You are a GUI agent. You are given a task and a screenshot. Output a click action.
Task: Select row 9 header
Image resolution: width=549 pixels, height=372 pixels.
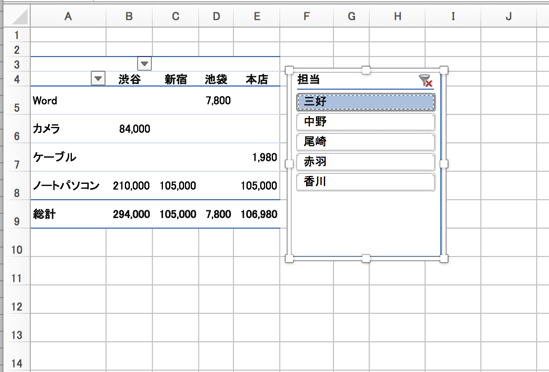pyautogui.click(x=17, y=214)
